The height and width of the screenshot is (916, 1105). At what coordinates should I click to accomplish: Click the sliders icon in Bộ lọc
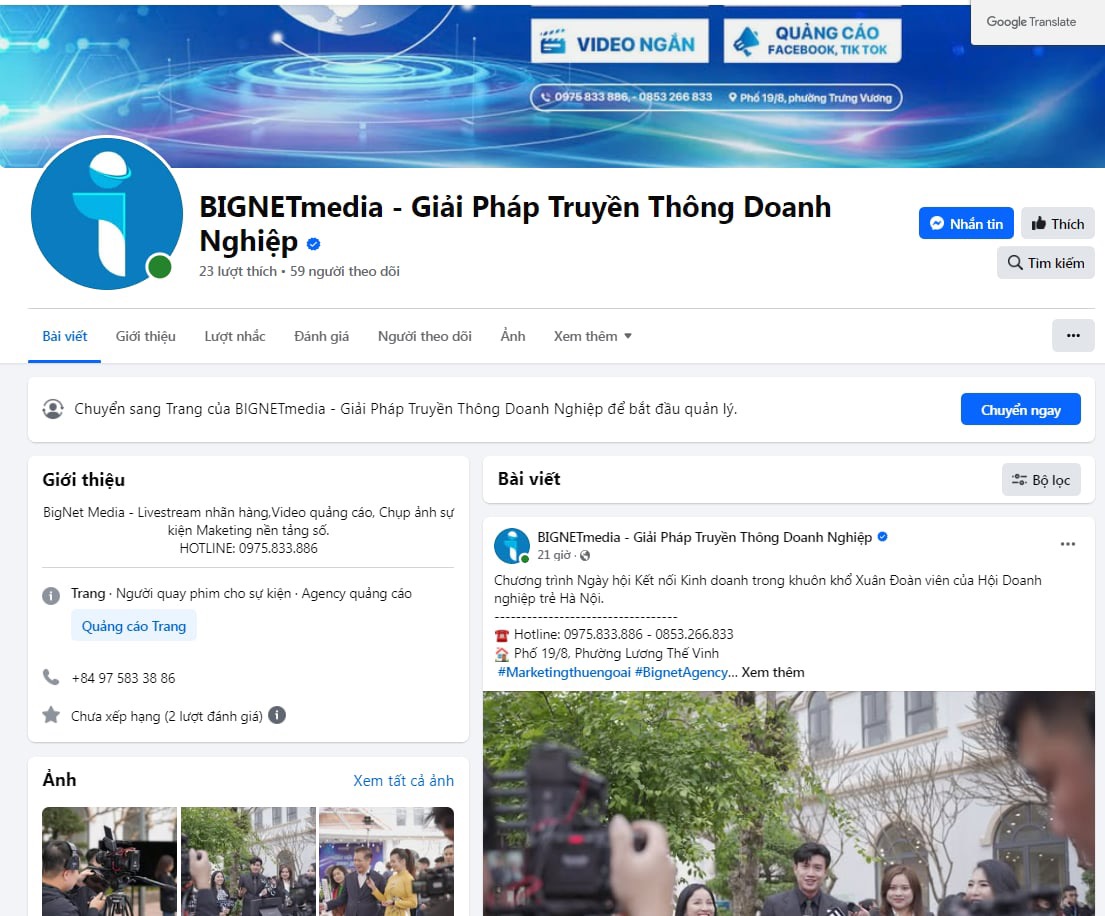(x=1019, y=480)
